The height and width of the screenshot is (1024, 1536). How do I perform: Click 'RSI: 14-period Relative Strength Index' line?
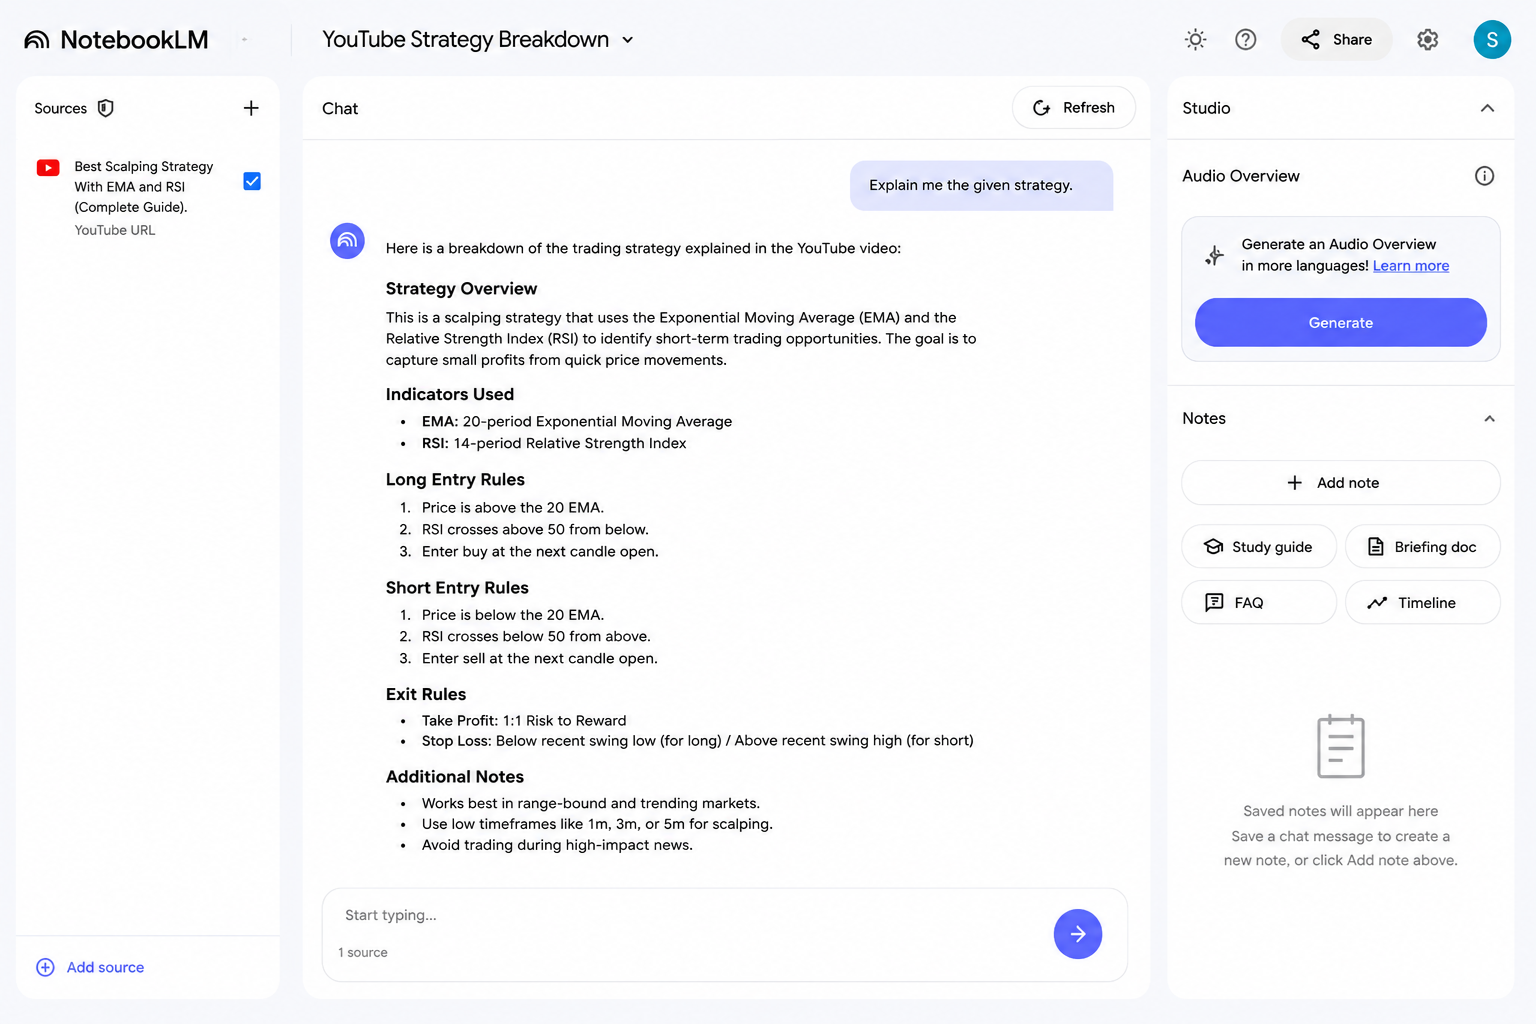point(554,444)
